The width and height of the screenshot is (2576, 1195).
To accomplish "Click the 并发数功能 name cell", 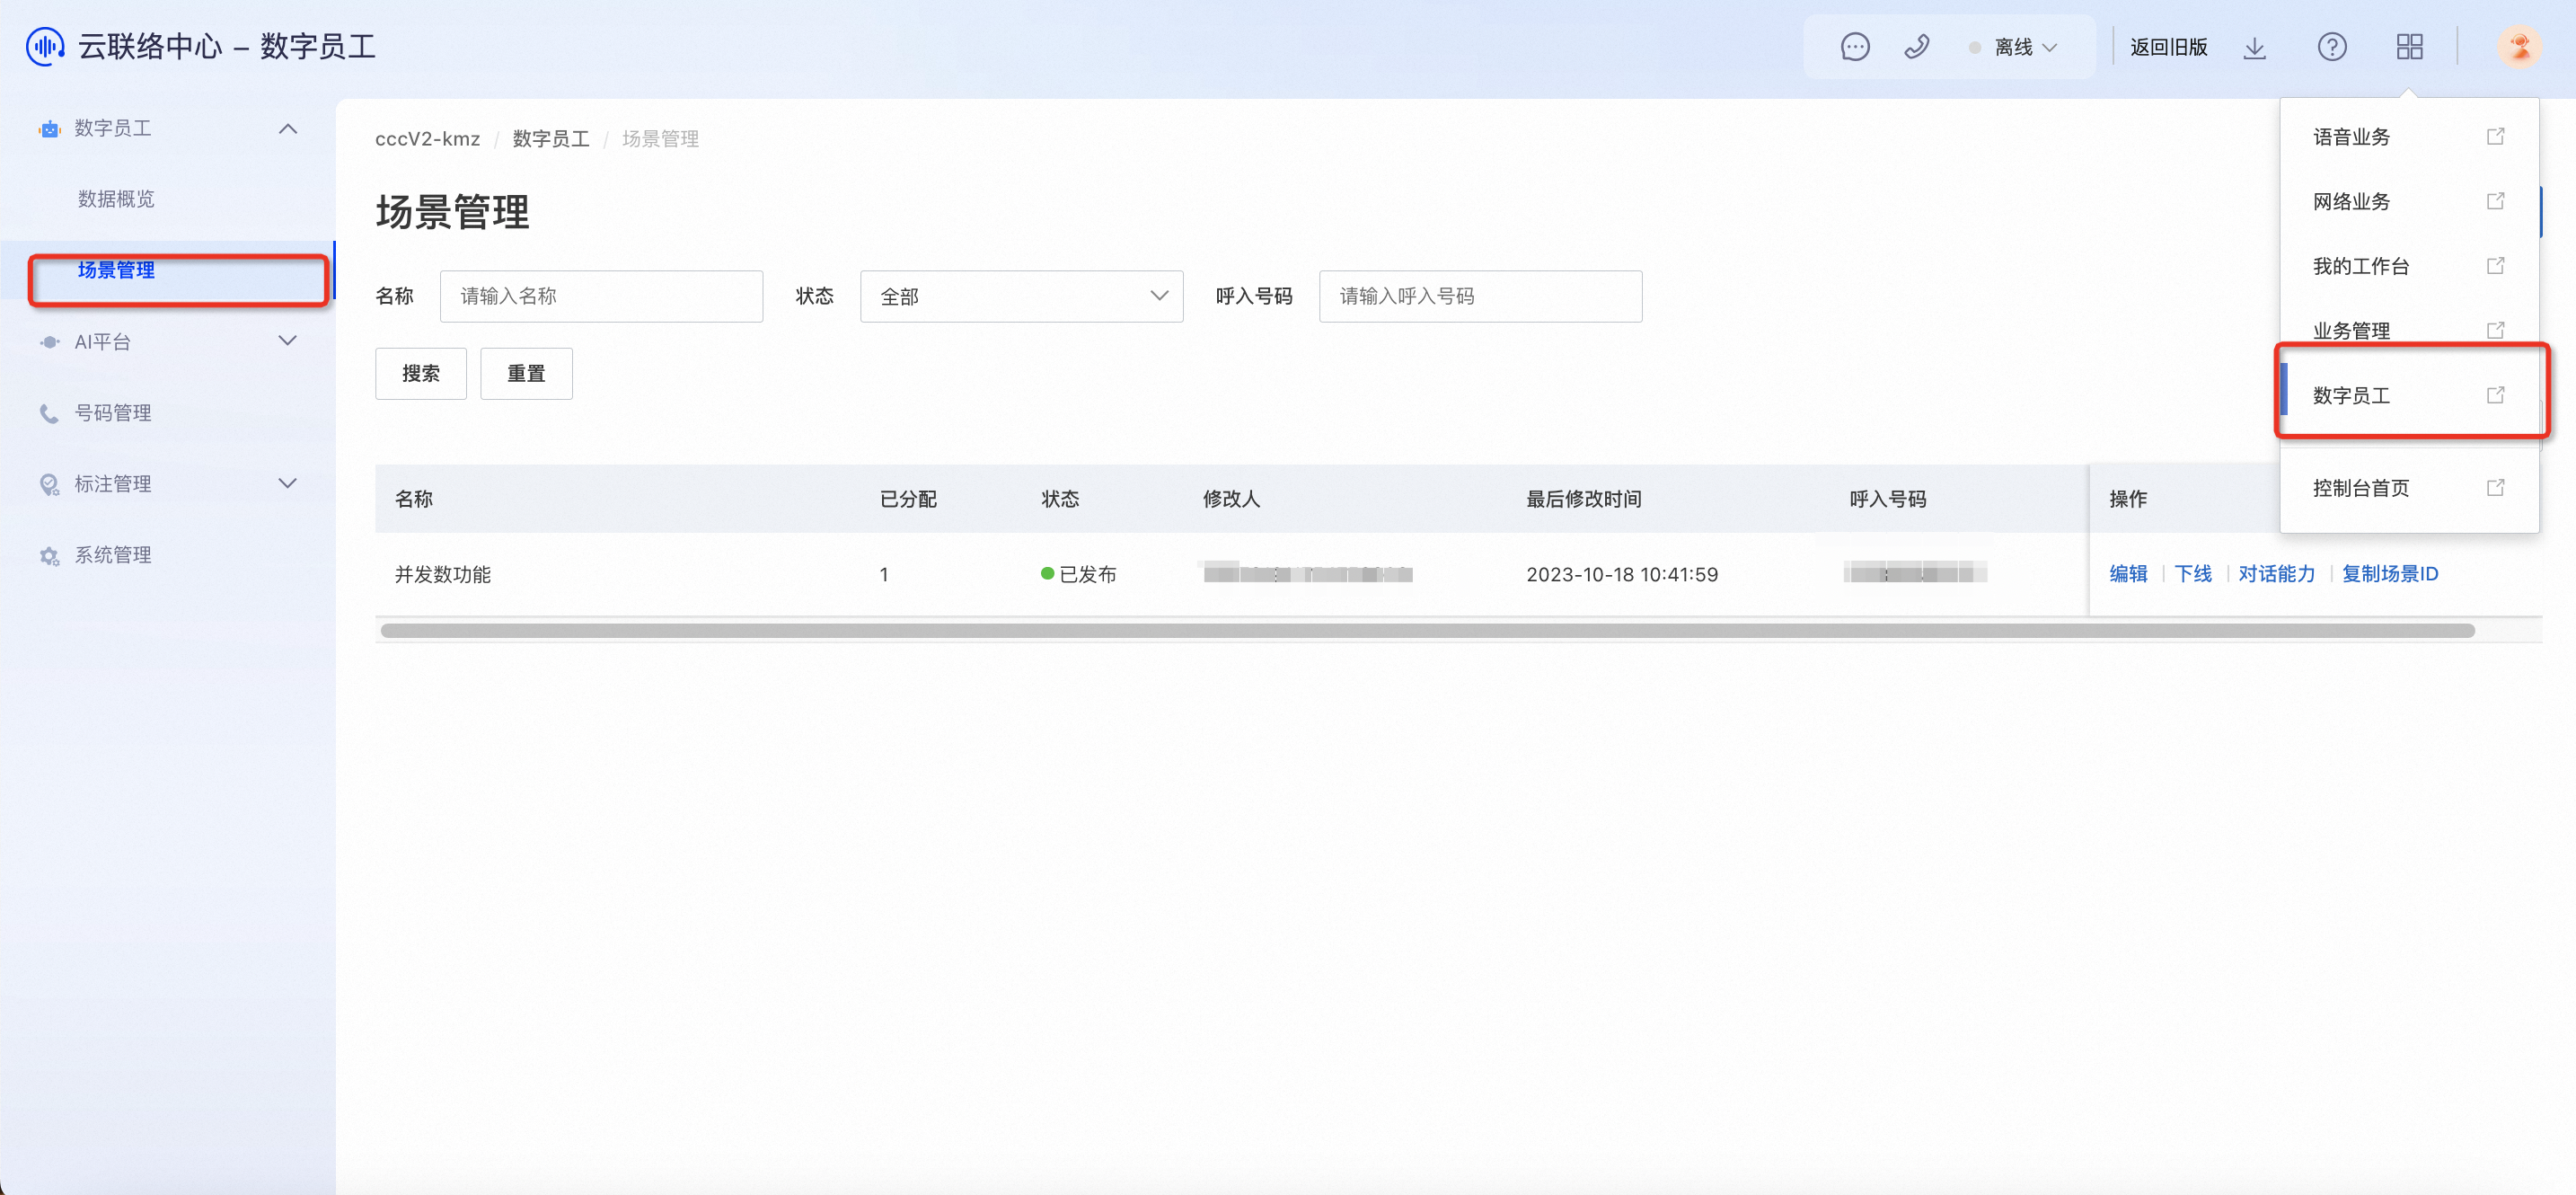I will point(442,575).
